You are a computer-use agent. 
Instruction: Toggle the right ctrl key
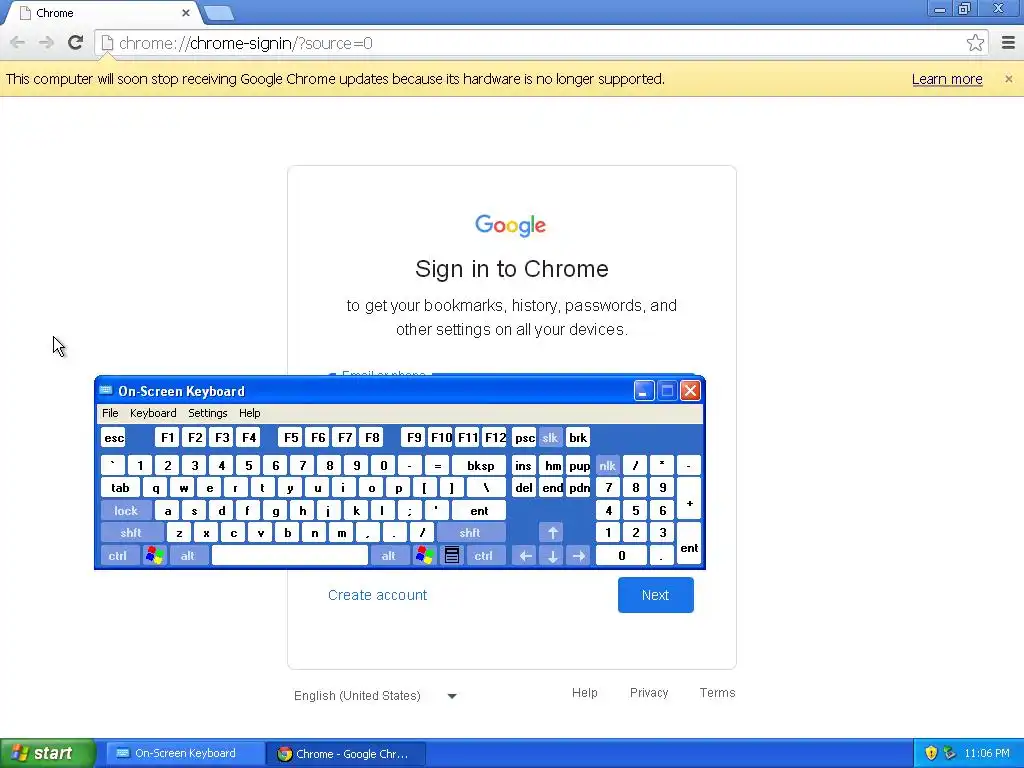click(x=484, y=556)
